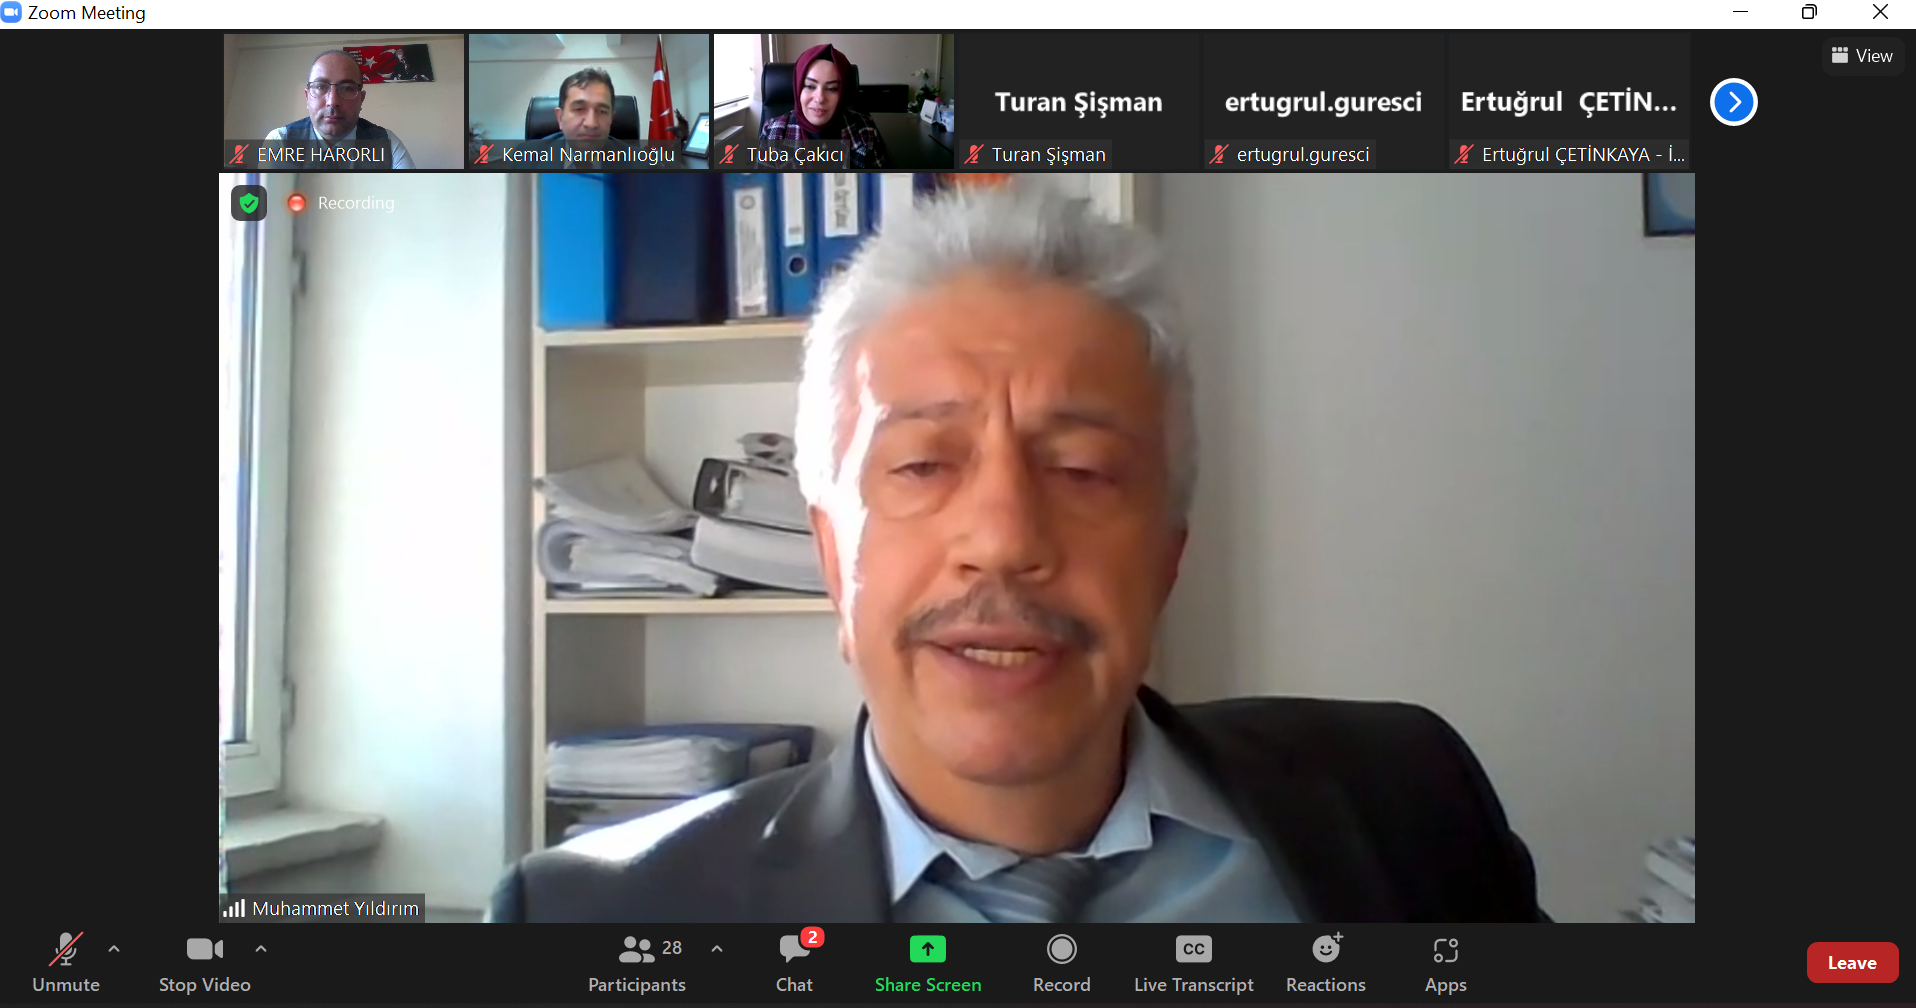This screenshot has width=1916, height=1008.
Task: Enable Live Transcript captions
Action: coord(1193,962)
